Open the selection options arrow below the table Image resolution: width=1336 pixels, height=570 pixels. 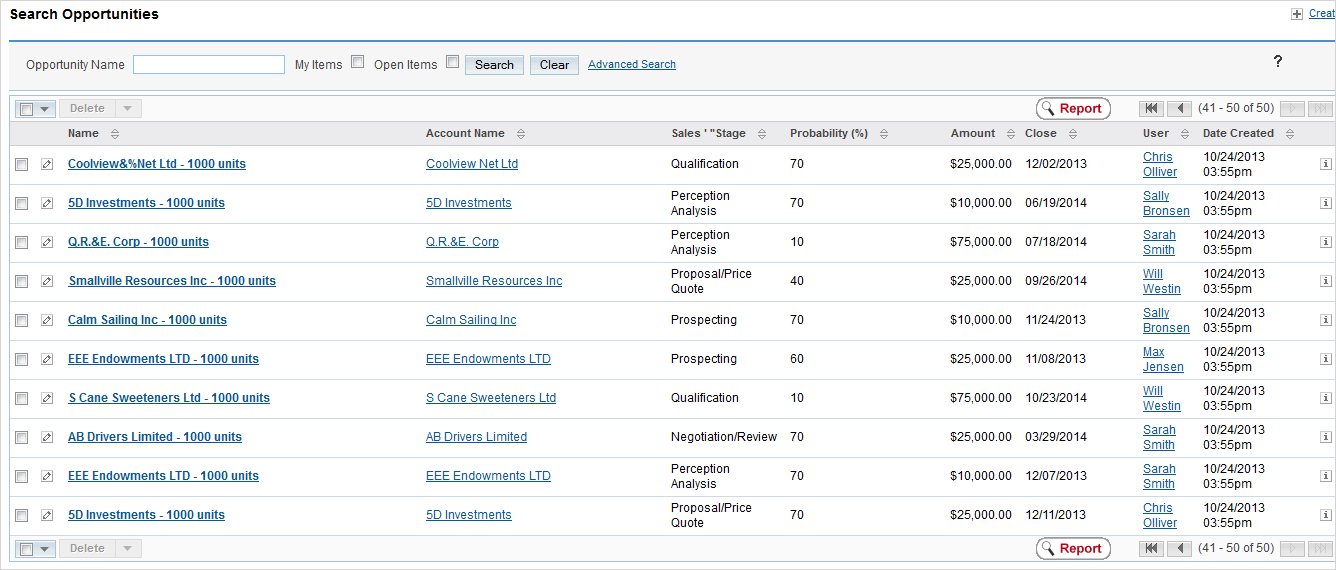[46, 549]
